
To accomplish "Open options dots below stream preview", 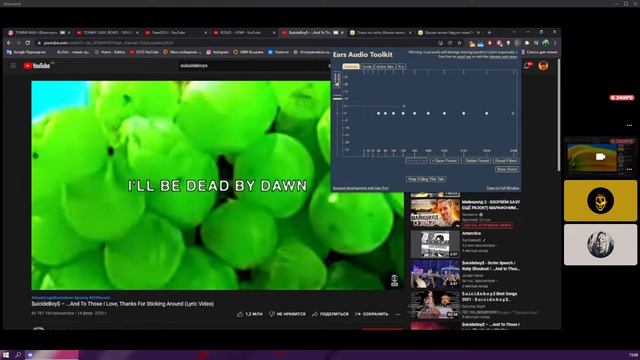I will pos(629,169).
